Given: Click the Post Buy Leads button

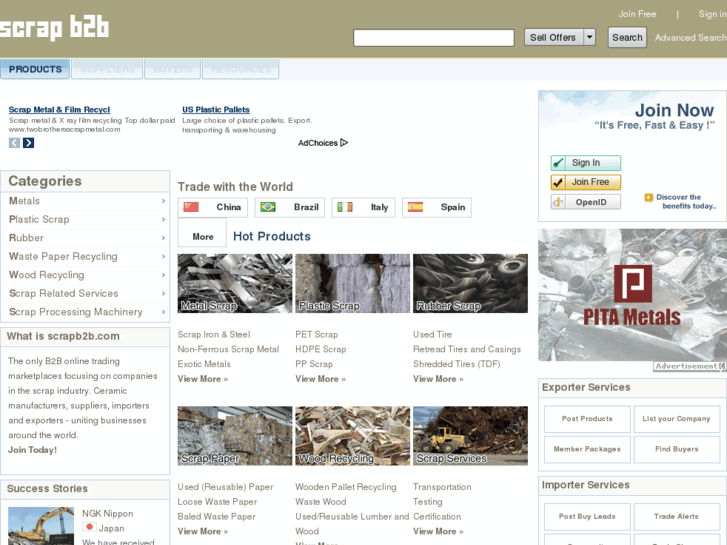Looking at the screenshot, I should tap(587, 516).
